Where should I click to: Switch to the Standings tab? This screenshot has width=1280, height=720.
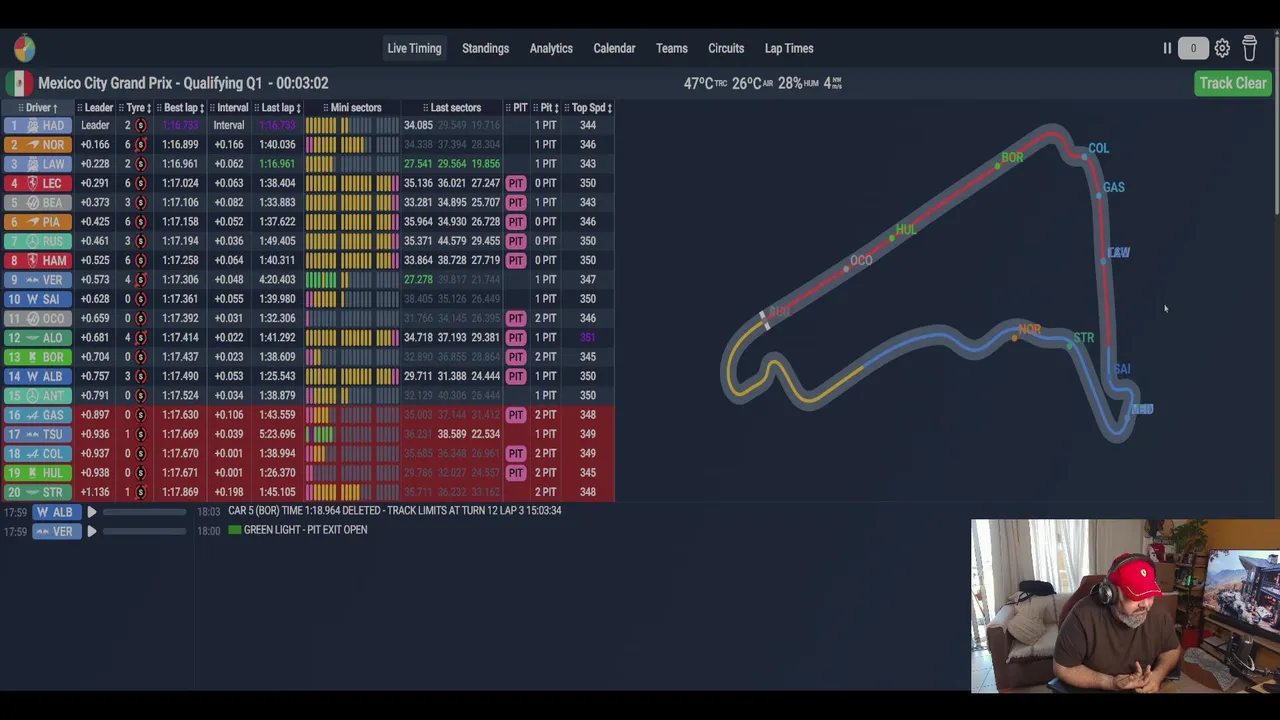(x=485, y=48)
